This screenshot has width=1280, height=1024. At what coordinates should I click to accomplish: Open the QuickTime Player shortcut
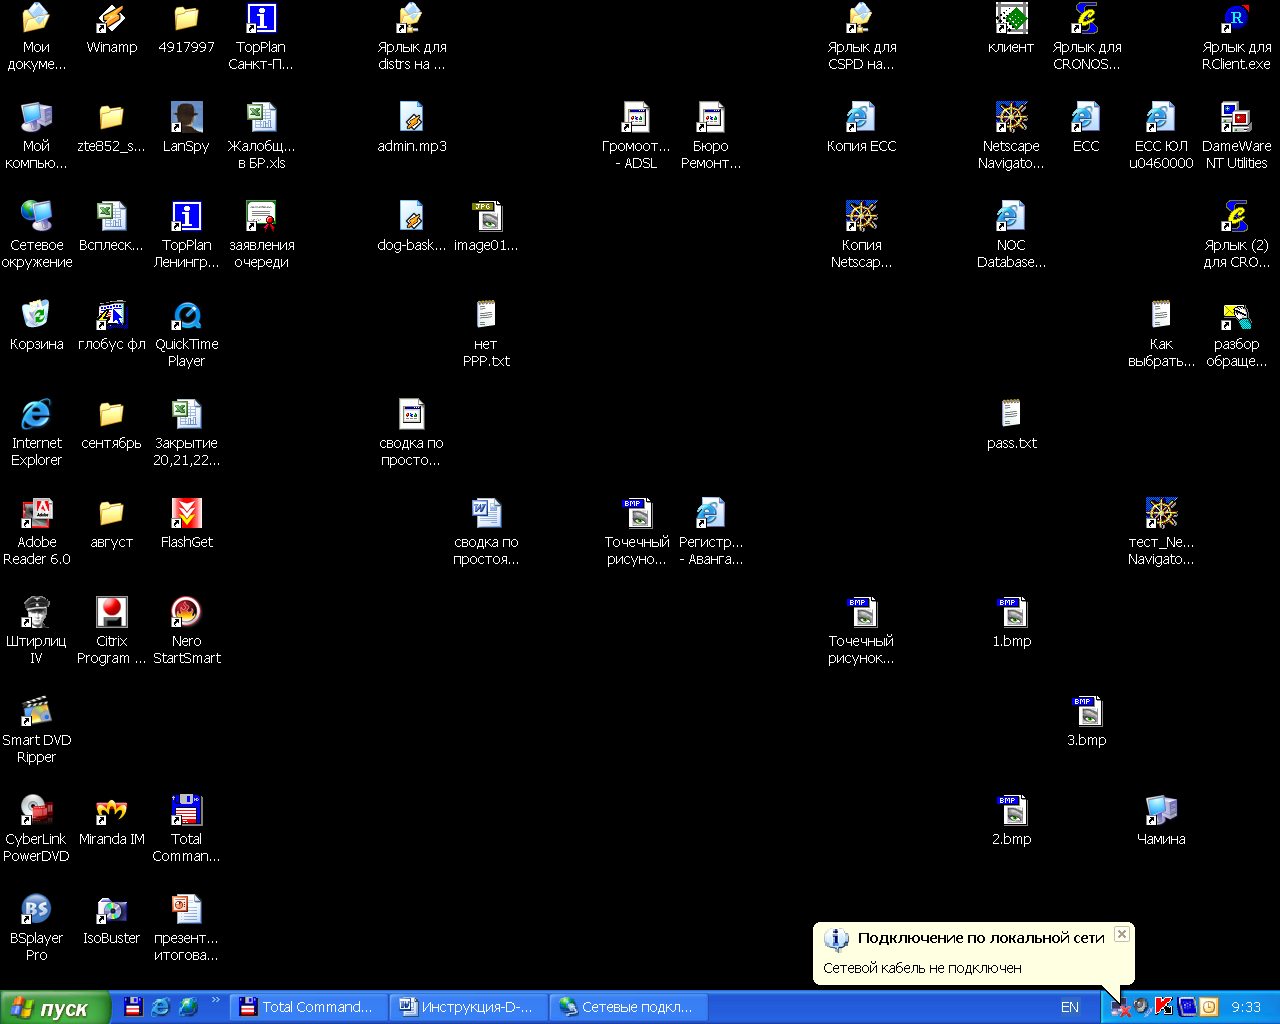[186, 334]
